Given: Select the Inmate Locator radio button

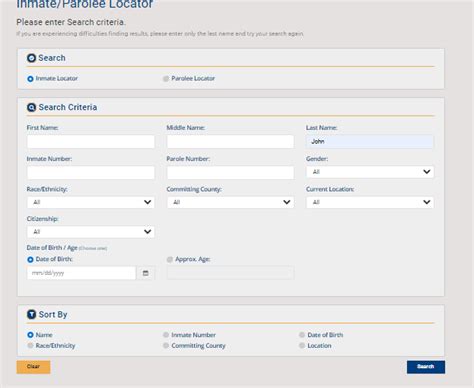Looking at the screenshot, I should coord(30,79).
